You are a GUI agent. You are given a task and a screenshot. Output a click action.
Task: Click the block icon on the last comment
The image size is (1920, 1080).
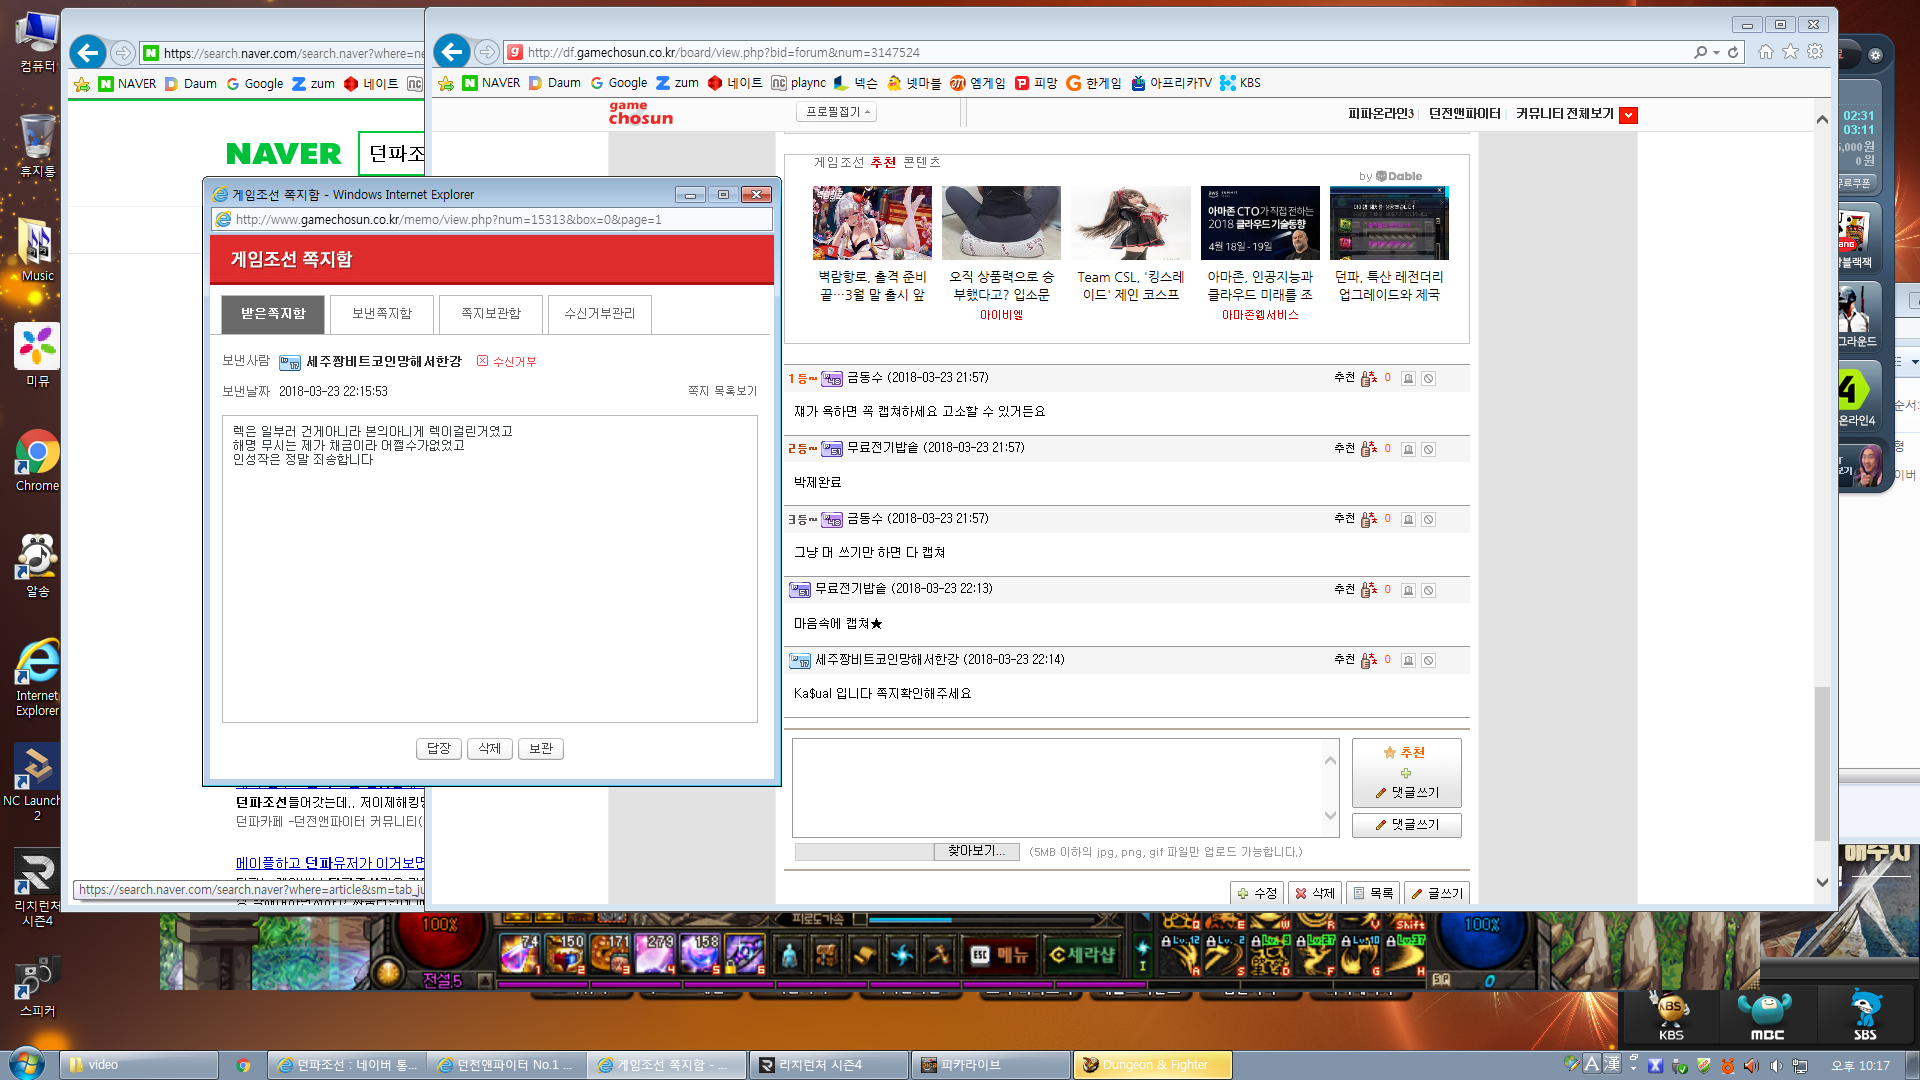coord(1428,661)
